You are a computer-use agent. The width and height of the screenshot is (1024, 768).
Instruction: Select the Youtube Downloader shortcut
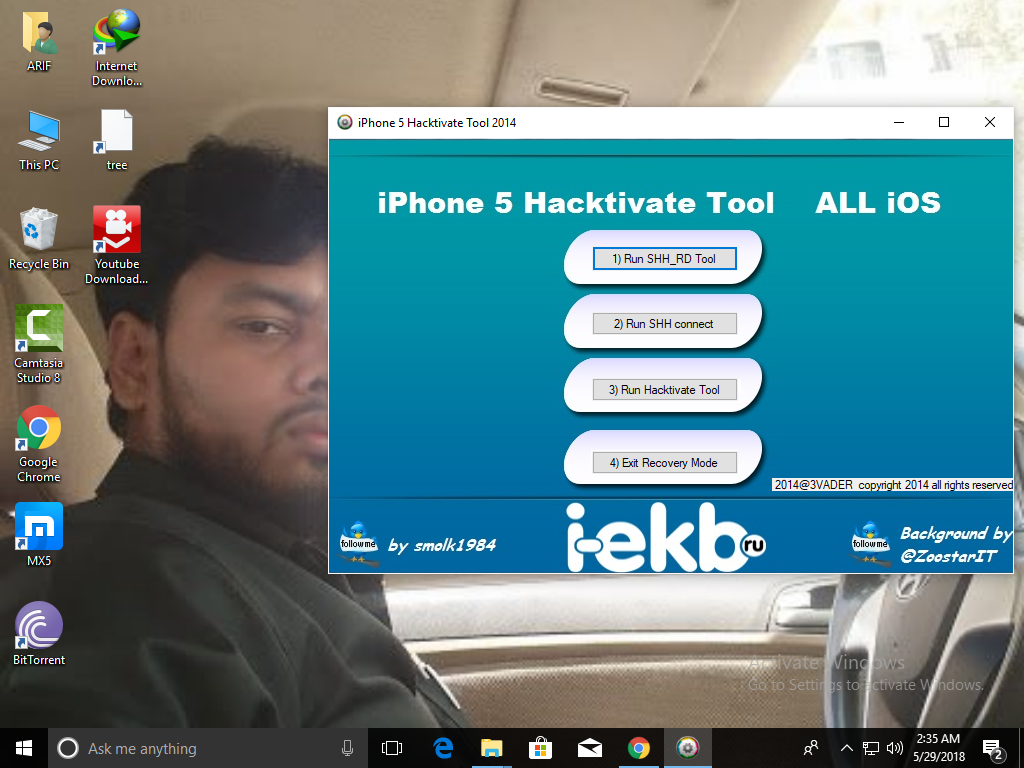click(117, 246)
